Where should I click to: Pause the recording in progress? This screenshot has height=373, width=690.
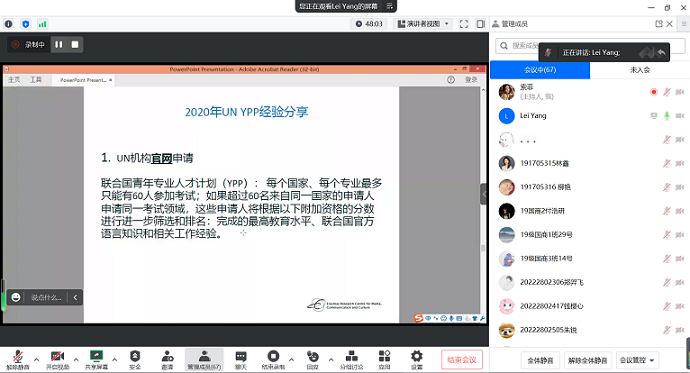[59, 44]
